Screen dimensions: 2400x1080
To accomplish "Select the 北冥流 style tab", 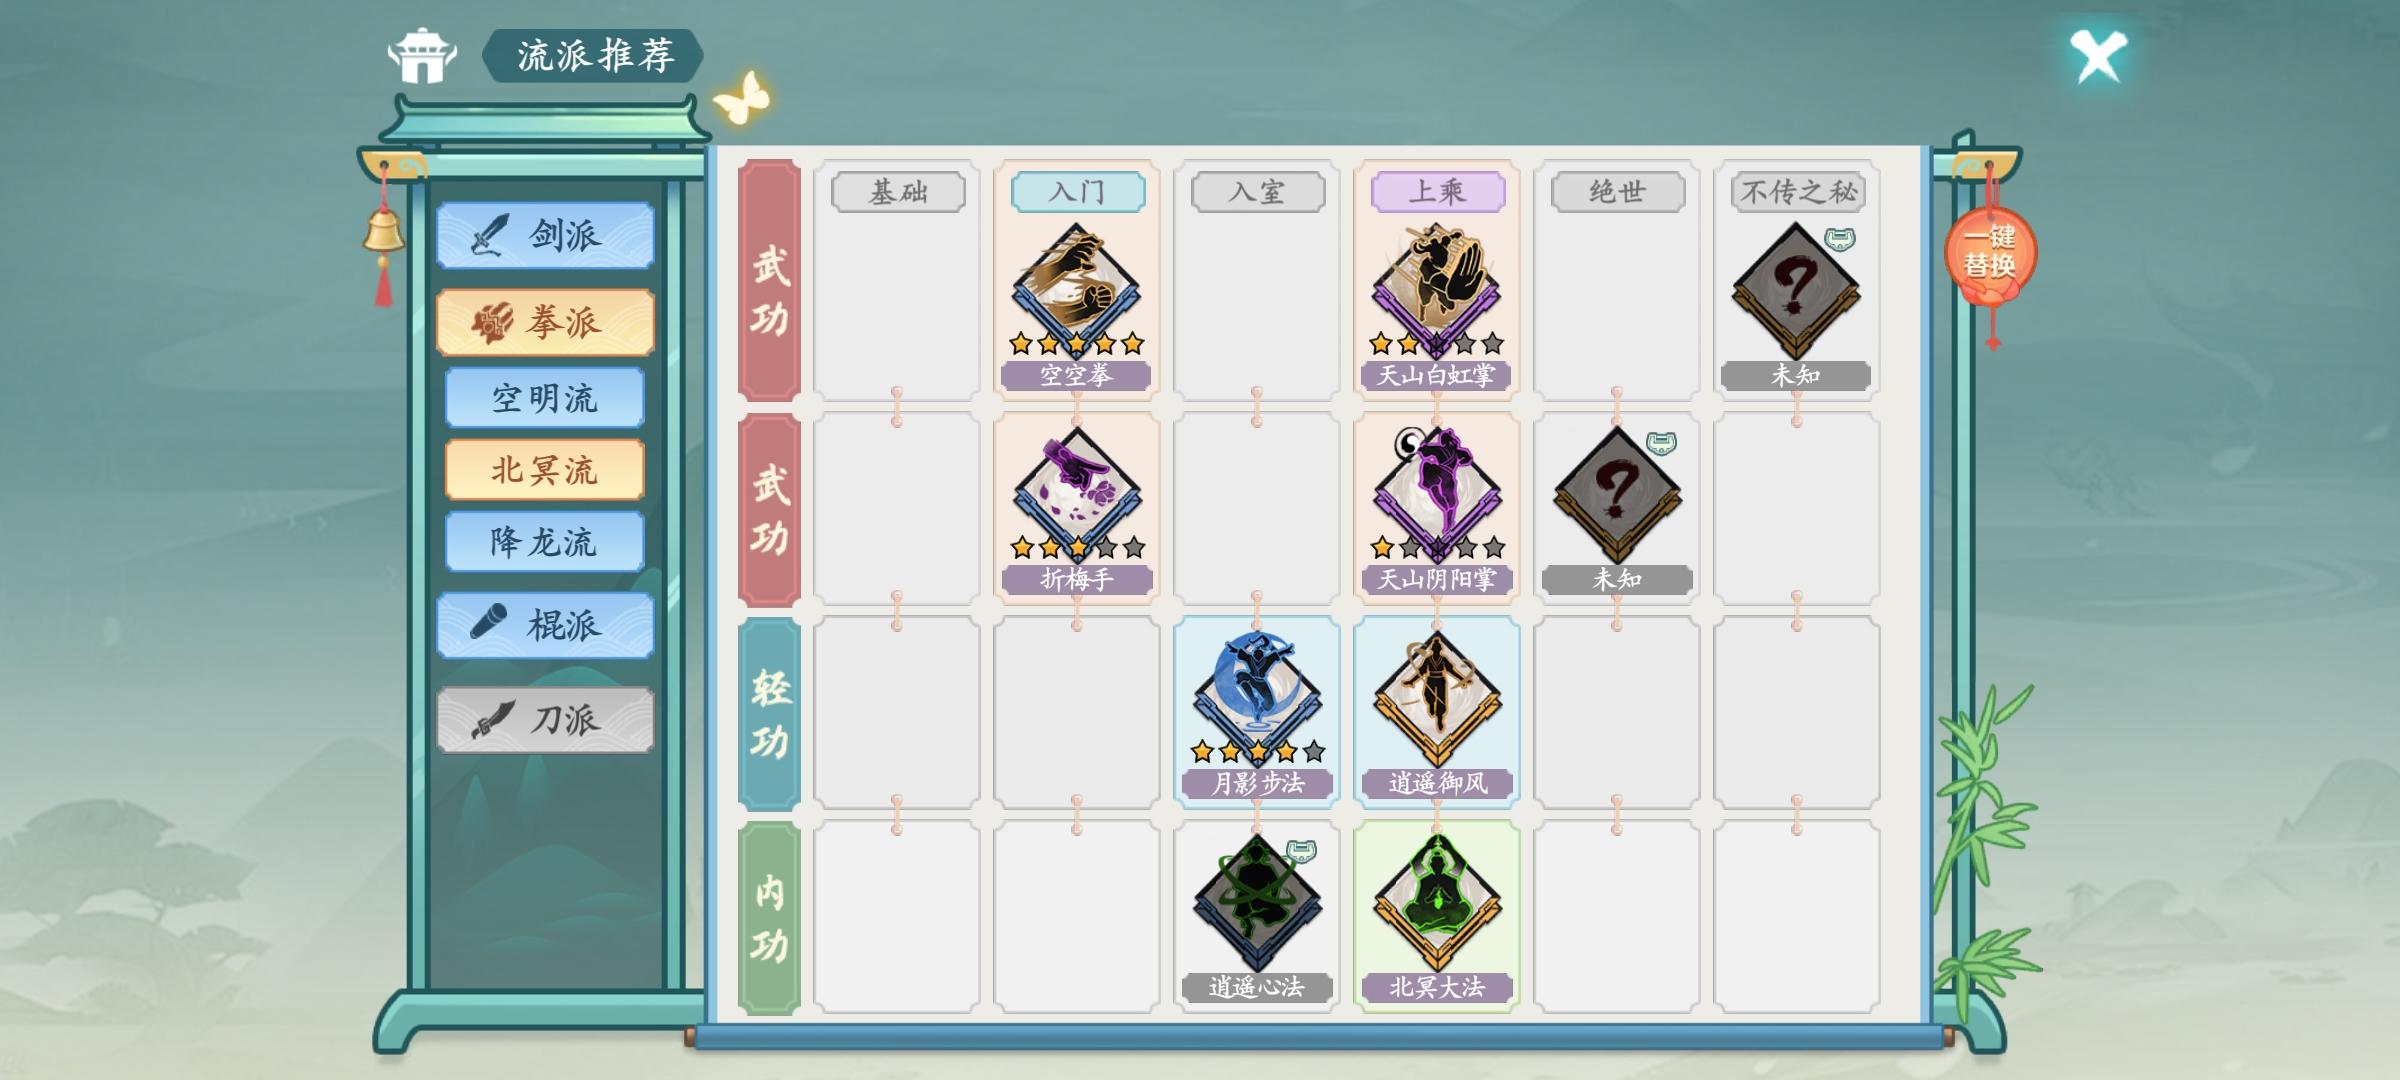I will pos(544,470).
